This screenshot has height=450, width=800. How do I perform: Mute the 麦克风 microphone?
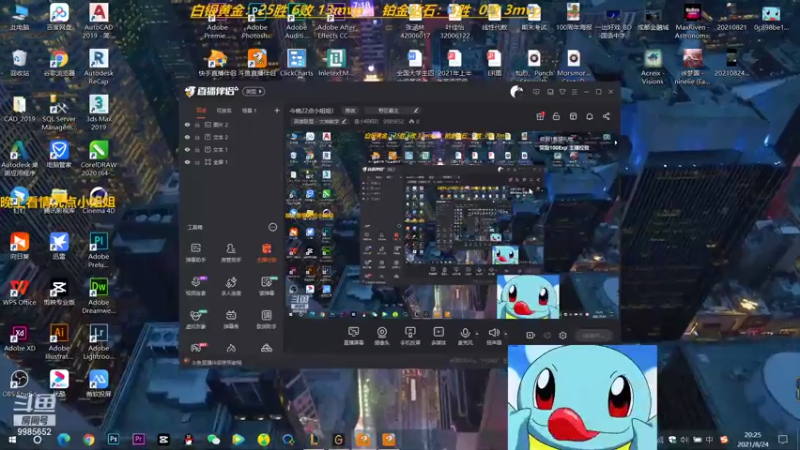tap(465, 336)
